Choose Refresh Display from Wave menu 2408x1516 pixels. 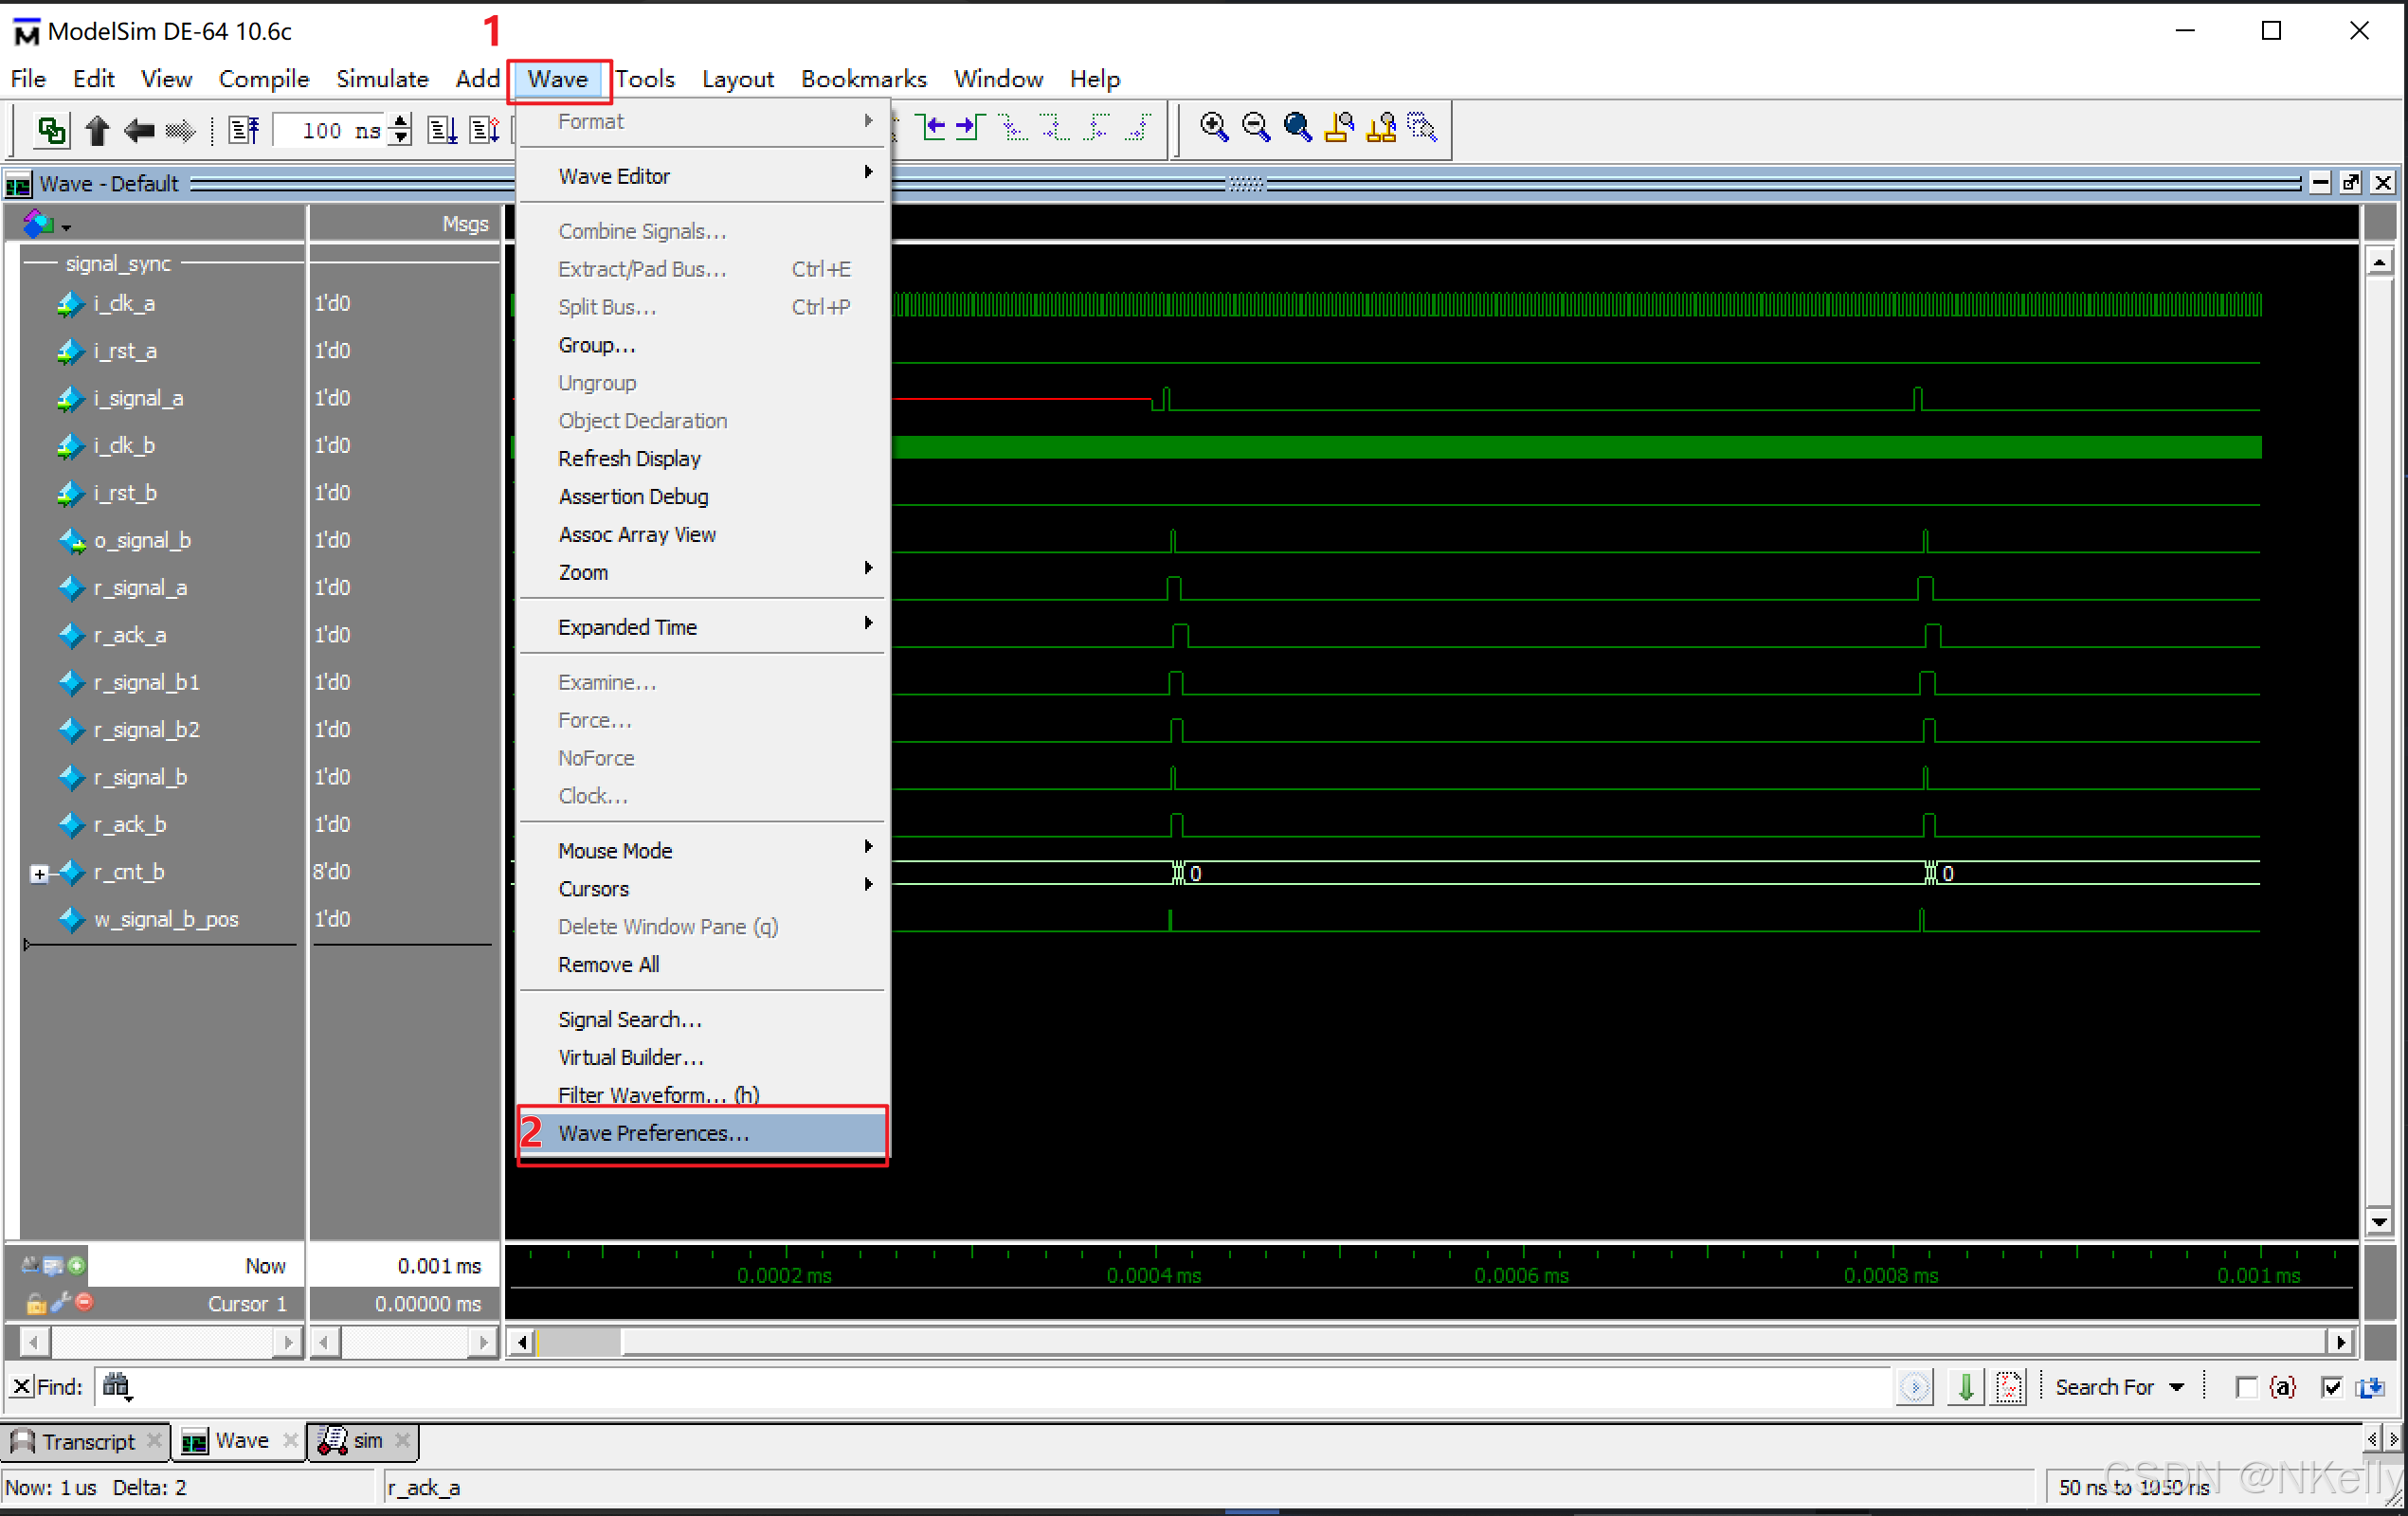(629, 458)
